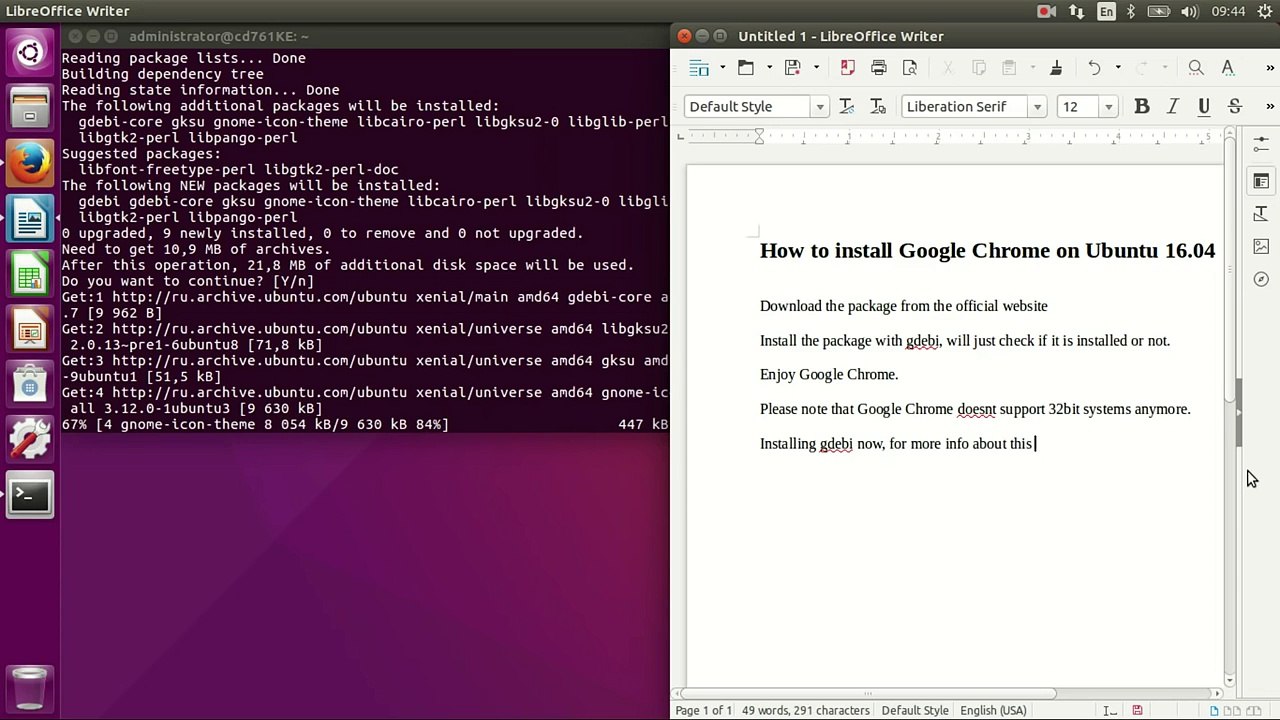Image resolution: width=1280 pixels, height=720 pixels.
Task: Expand the Undo history dropdown
Action: point(1118,68)
